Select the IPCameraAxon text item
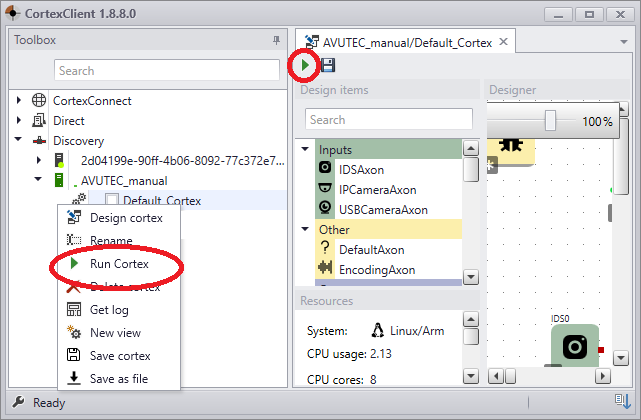Viewport: 641px width, 420px height. (x=377, y=190)
